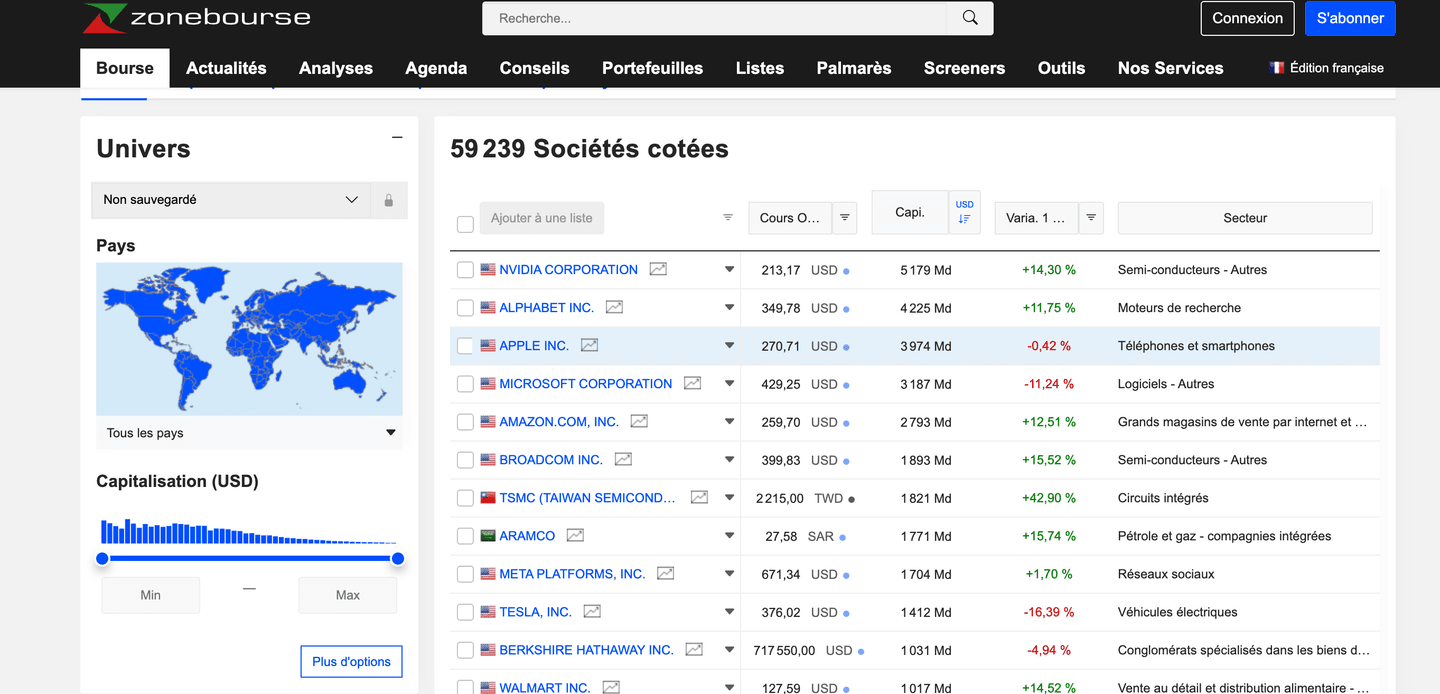Click the Secteur column header button
1440x694 pixels.
(1245, 218)
